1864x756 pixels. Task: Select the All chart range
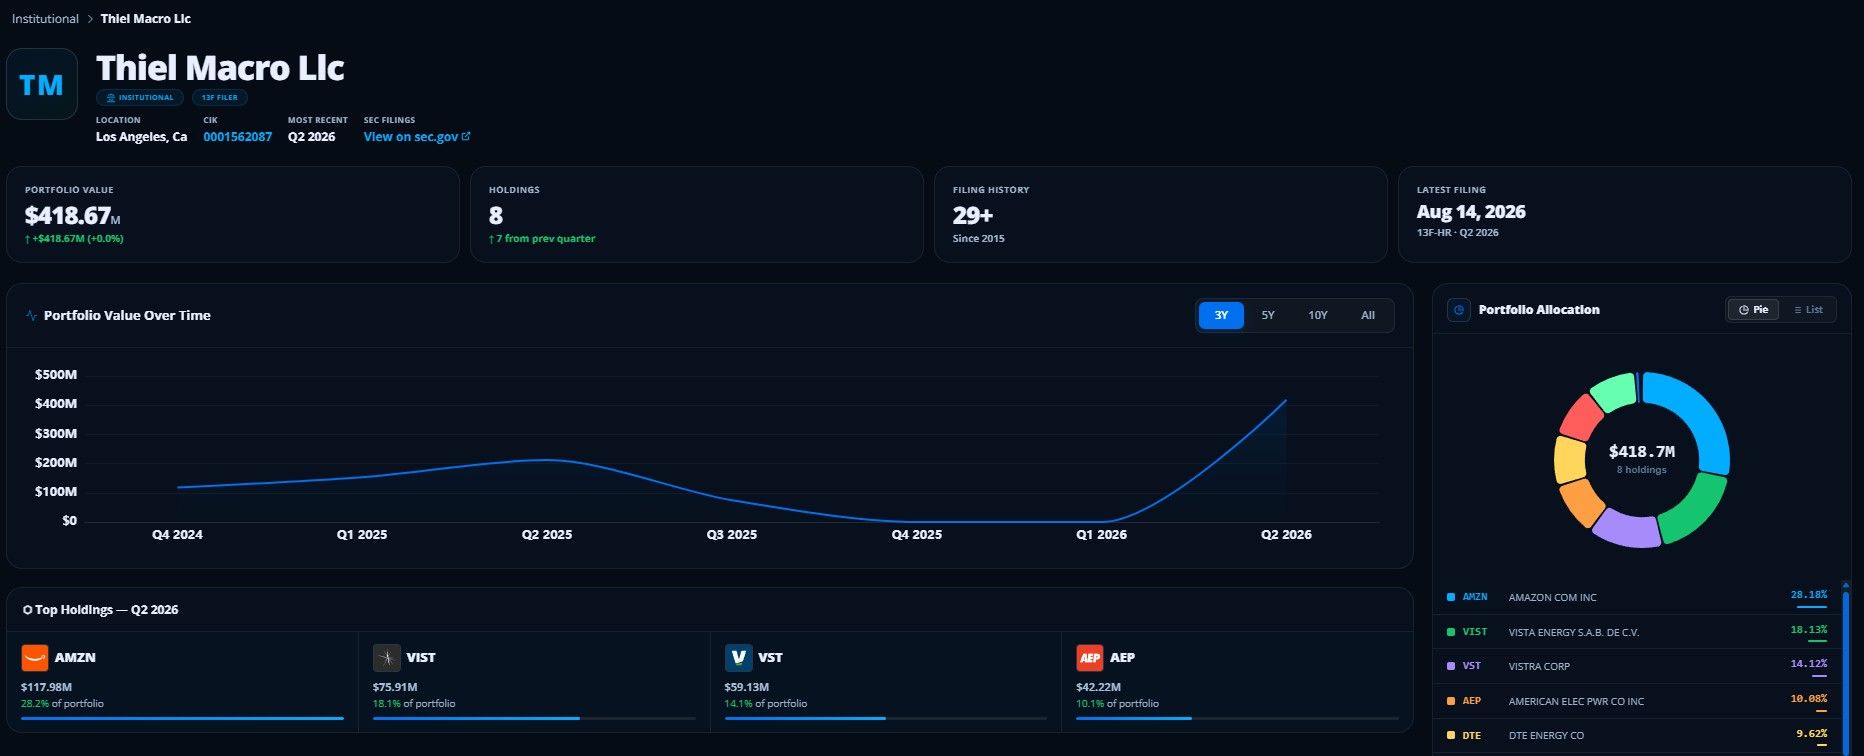1368,315
